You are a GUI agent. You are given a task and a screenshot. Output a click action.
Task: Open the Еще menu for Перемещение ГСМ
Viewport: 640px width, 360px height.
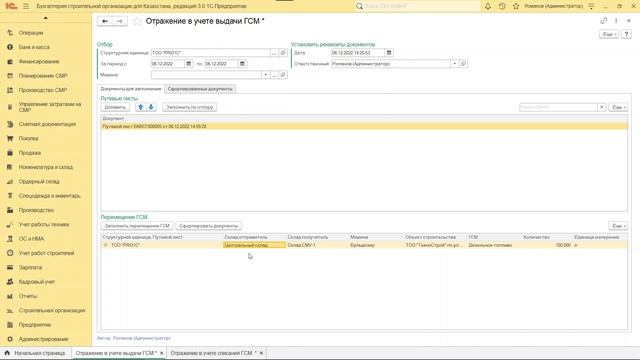[618, 226]
